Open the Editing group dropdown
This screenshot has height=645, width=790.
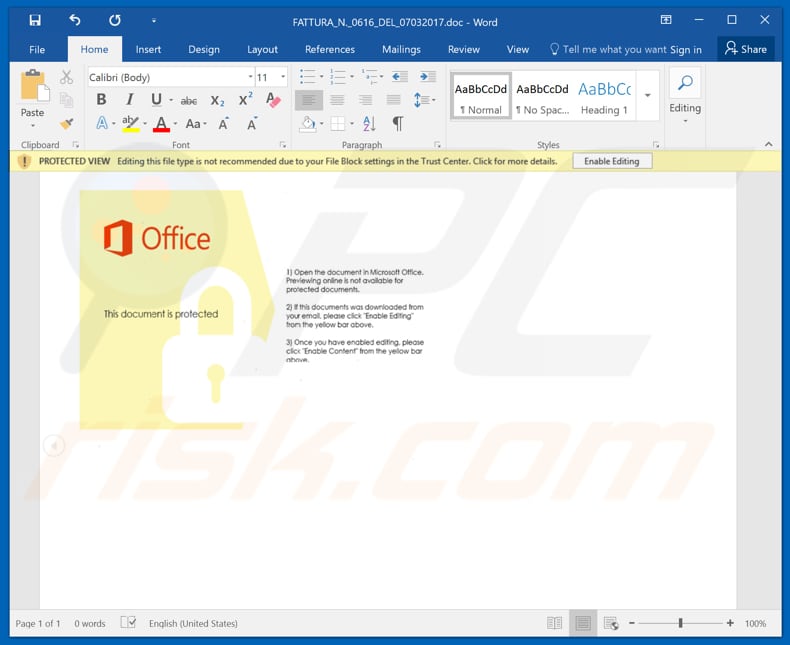685,96
